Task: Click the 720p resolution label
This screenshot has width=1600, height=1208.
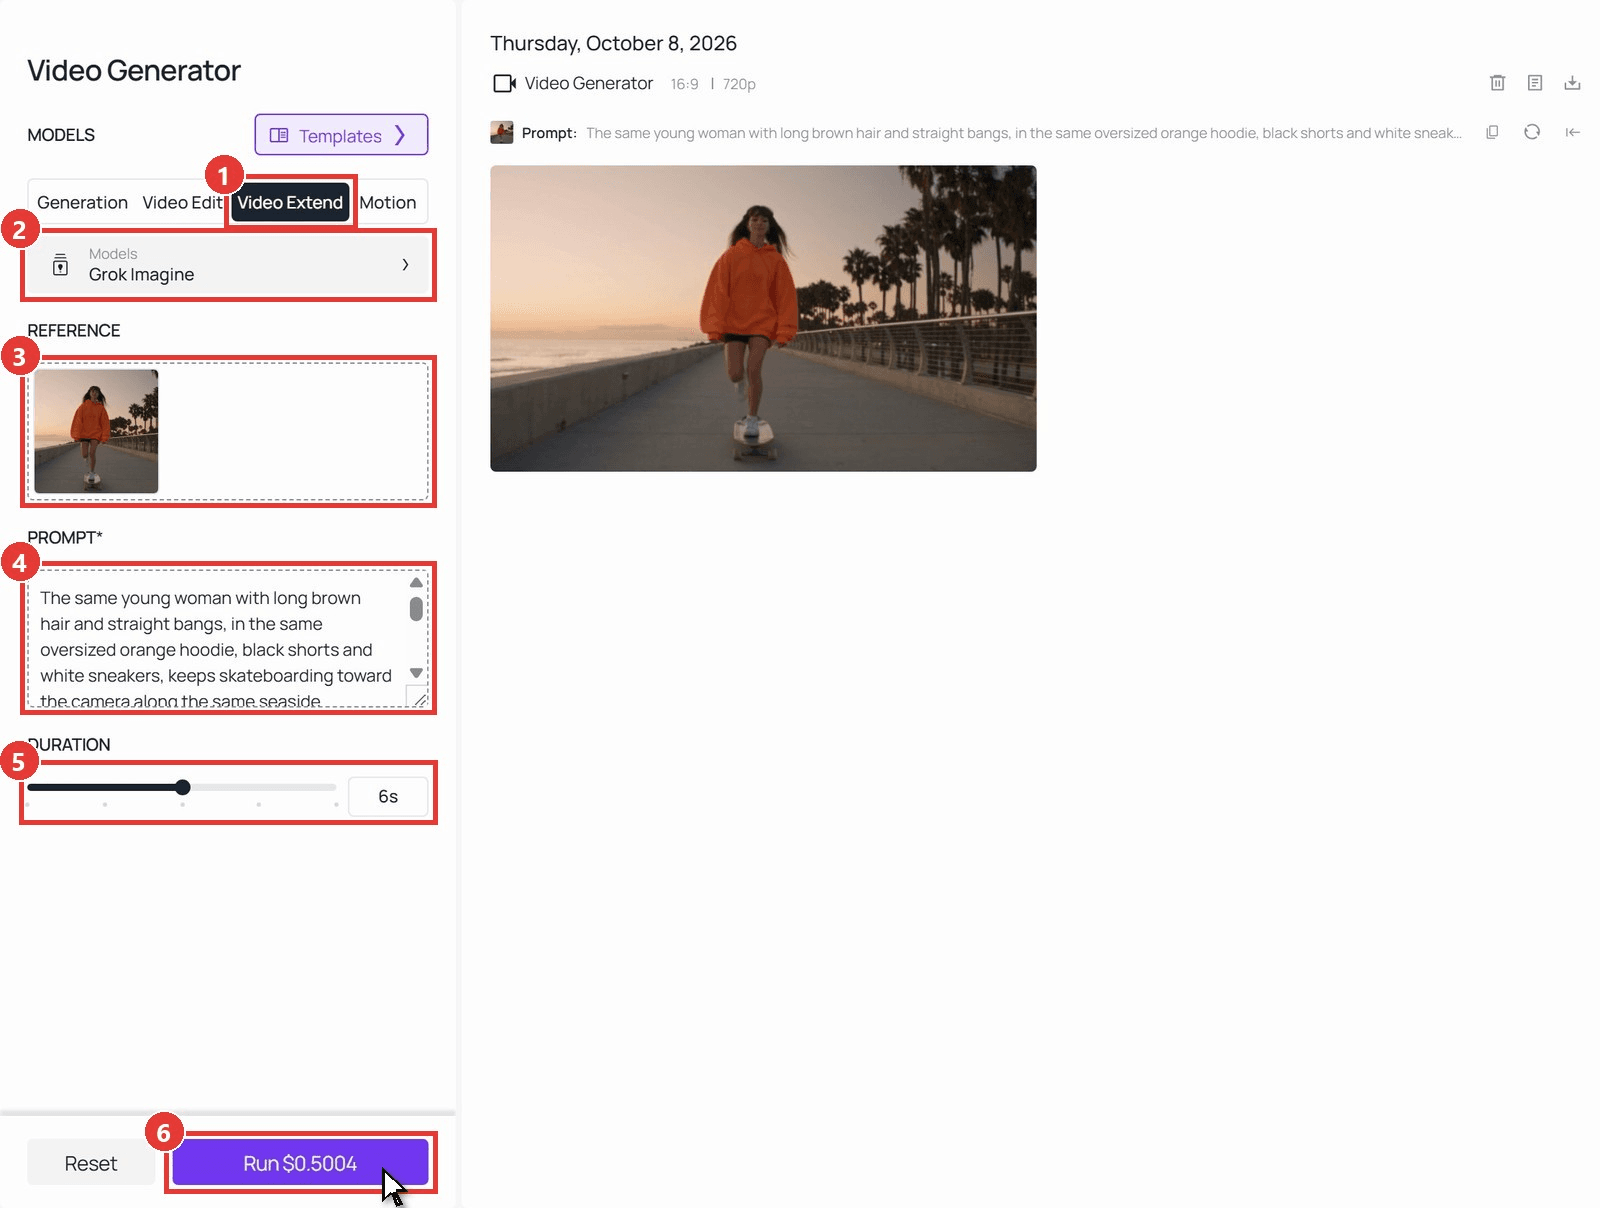Action: (x=739, y=84)
